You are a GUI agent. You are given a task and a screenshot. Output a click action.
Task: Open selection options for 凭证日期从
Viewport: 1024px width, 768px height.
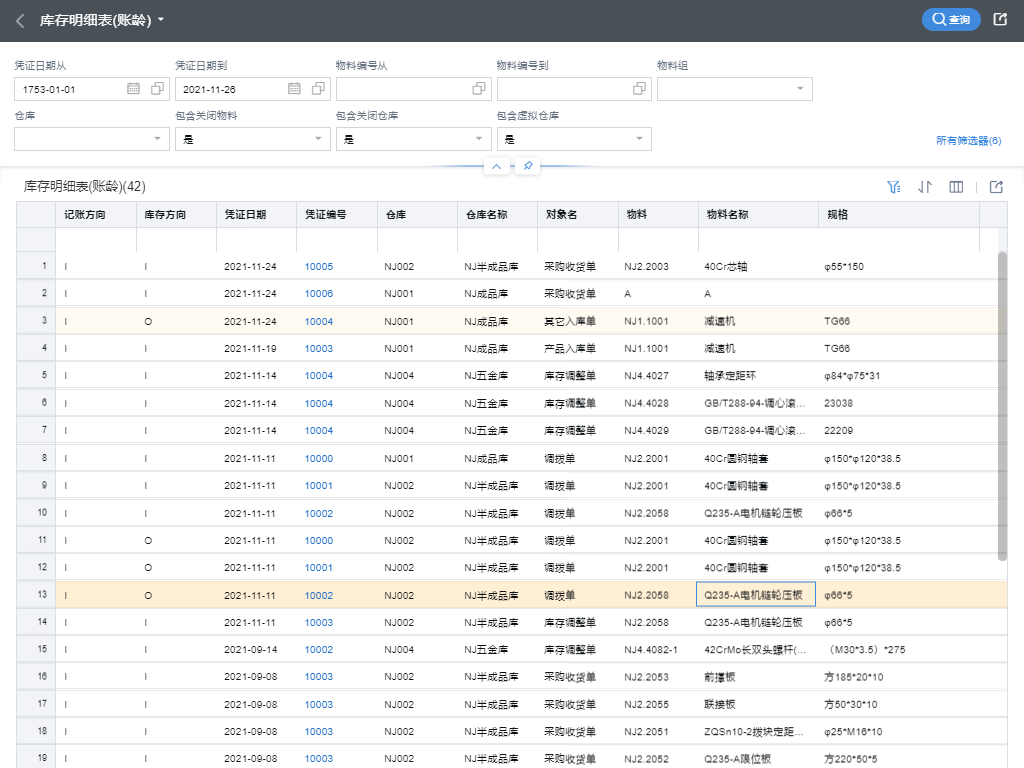click(157, 89)
